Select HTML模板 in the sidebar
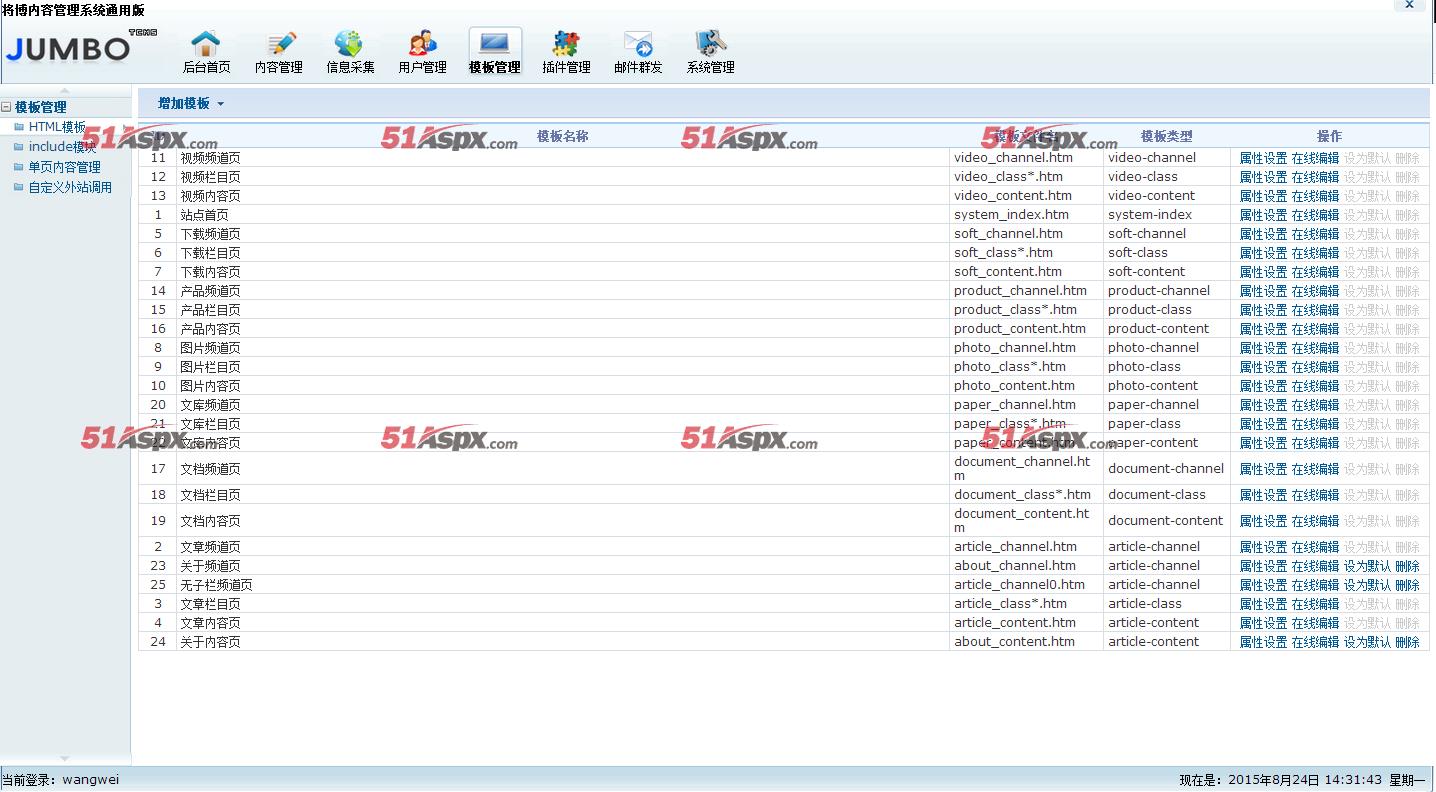This screenshot has width=1436, height=792. pyautogui.click(x=57, y=127)
